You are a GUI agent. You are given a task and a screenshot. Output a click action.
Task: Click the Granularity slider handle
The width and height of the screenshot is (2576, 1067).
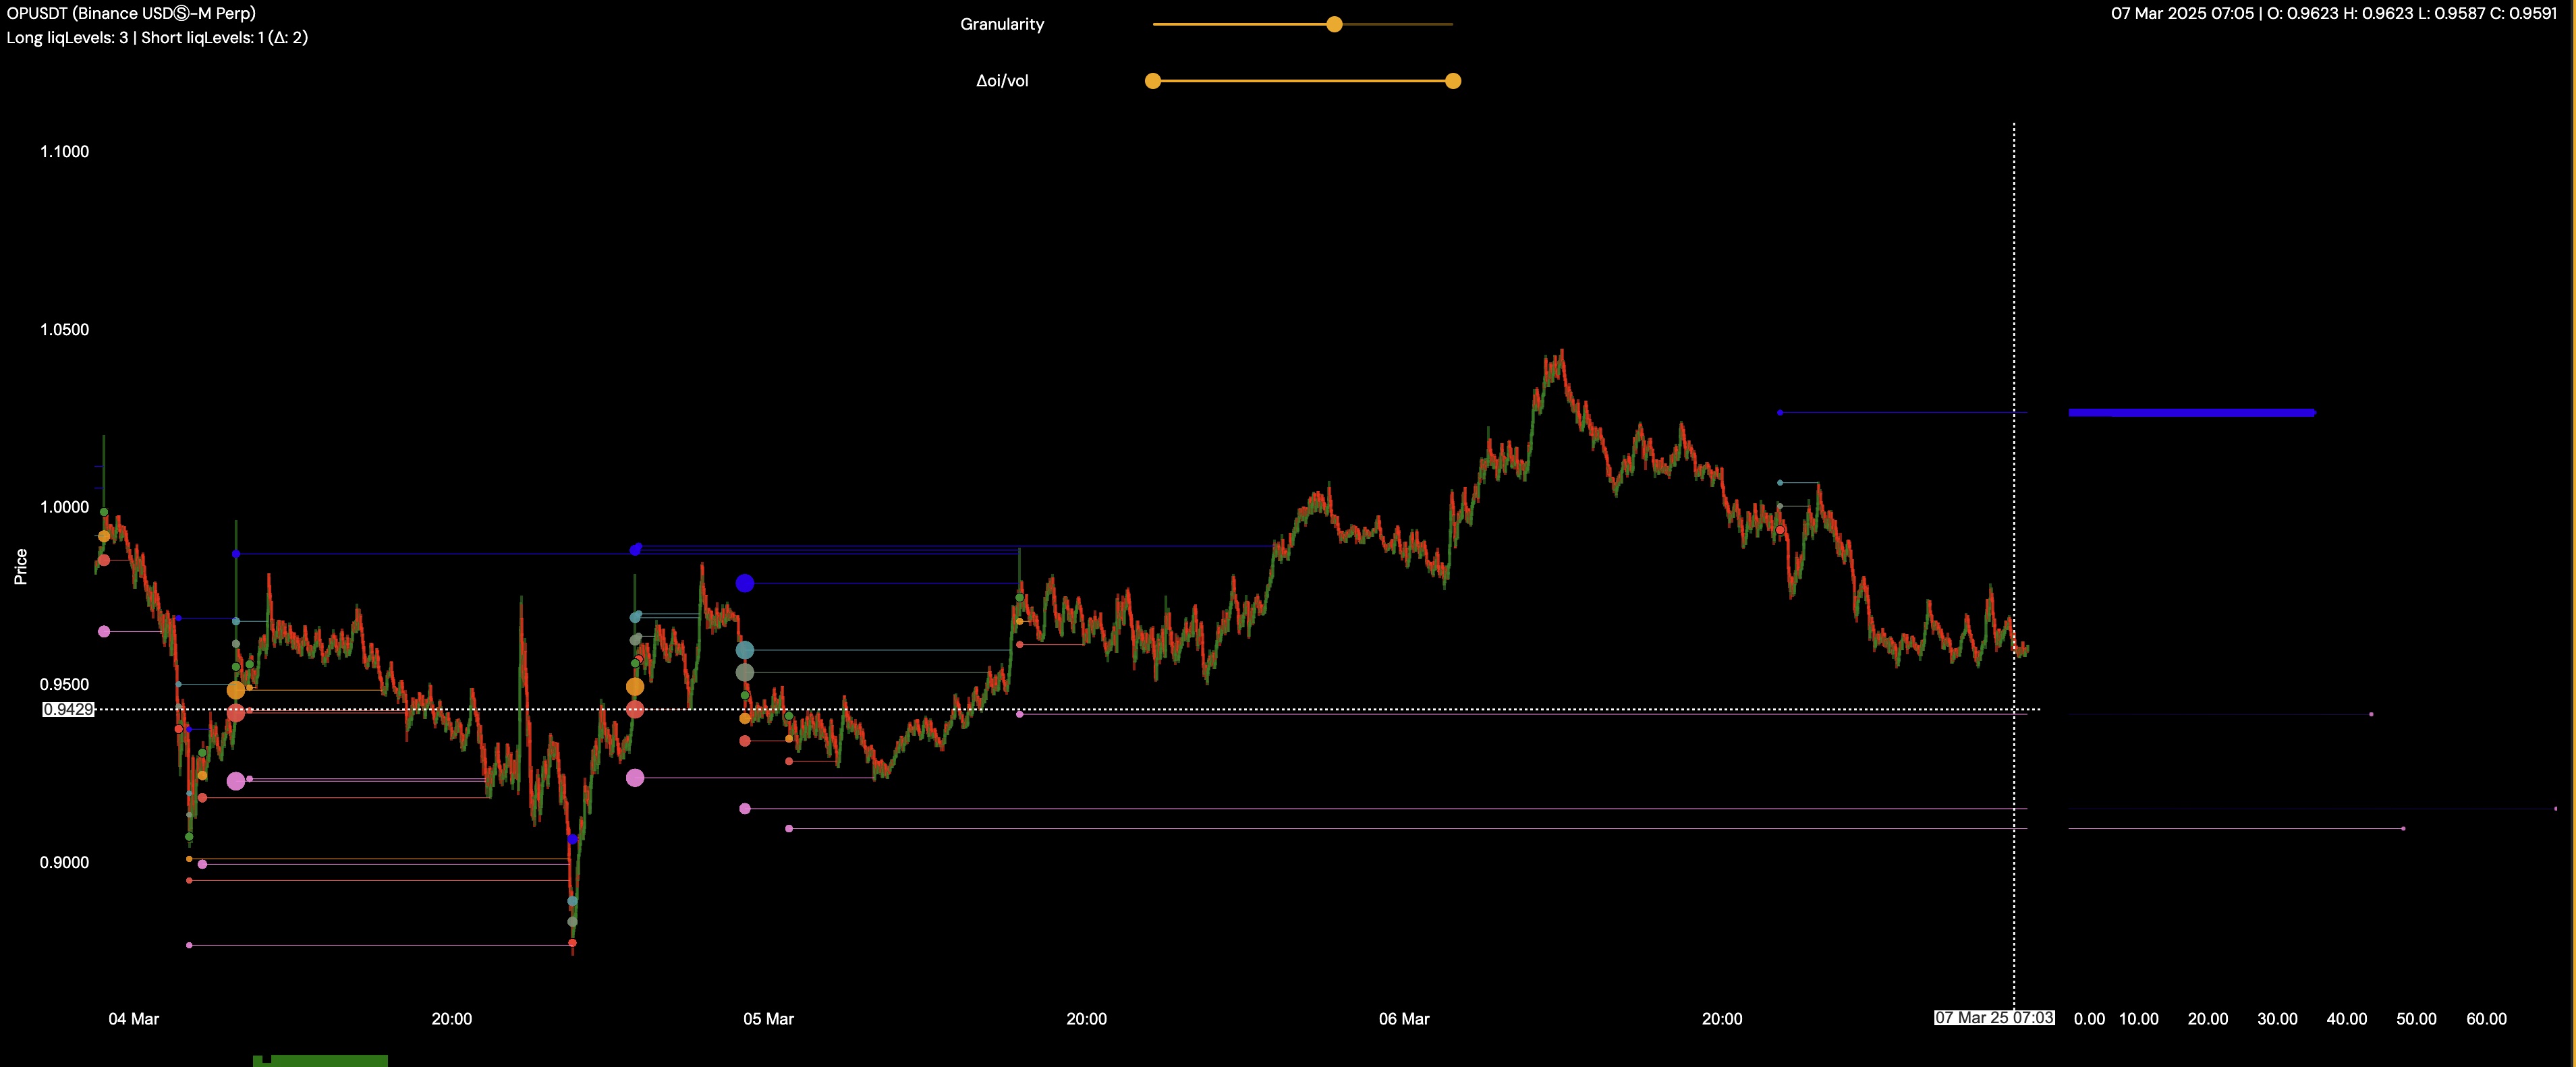coord(1334,24)
